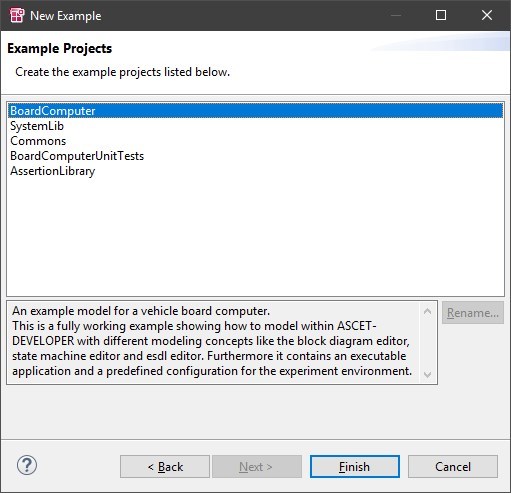Viewport: 511px width, 493px height.
Task: Minimize the New Example dialog
Action: click(396, 15)
